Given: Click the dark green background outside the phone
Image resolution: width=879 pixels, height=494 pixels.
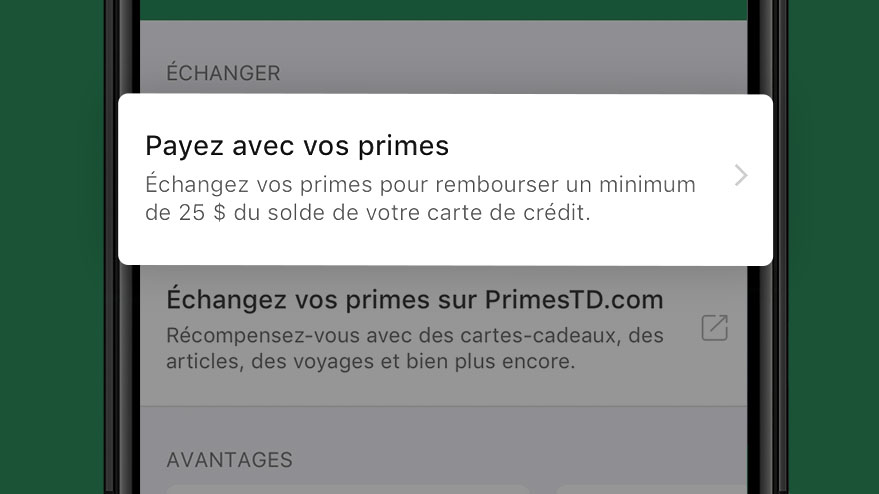Looking at the screenshot, I should pyautogui.click(x=52, y=247).
